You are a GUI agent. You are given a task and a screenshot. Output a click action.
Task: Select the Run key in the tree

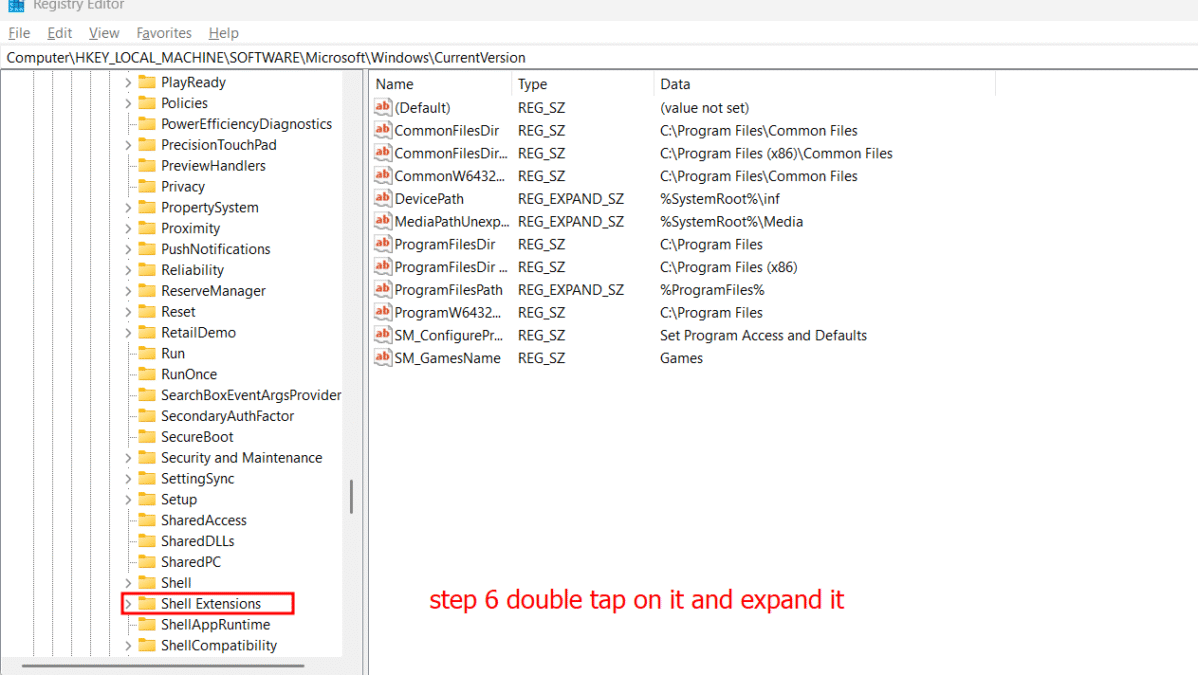click(173, 353)
